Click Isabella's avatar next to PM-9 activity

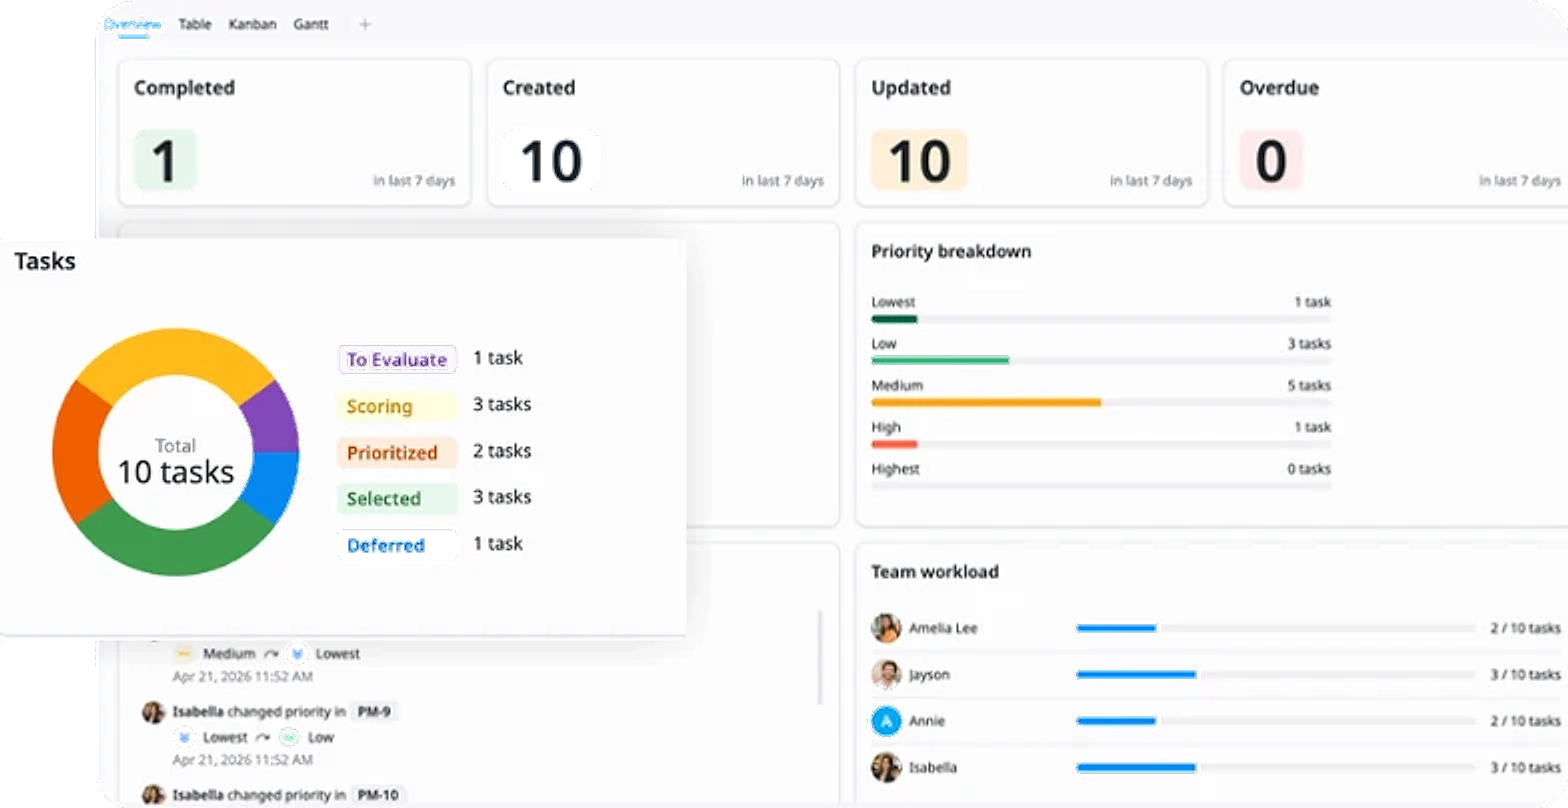coord(153,712)
